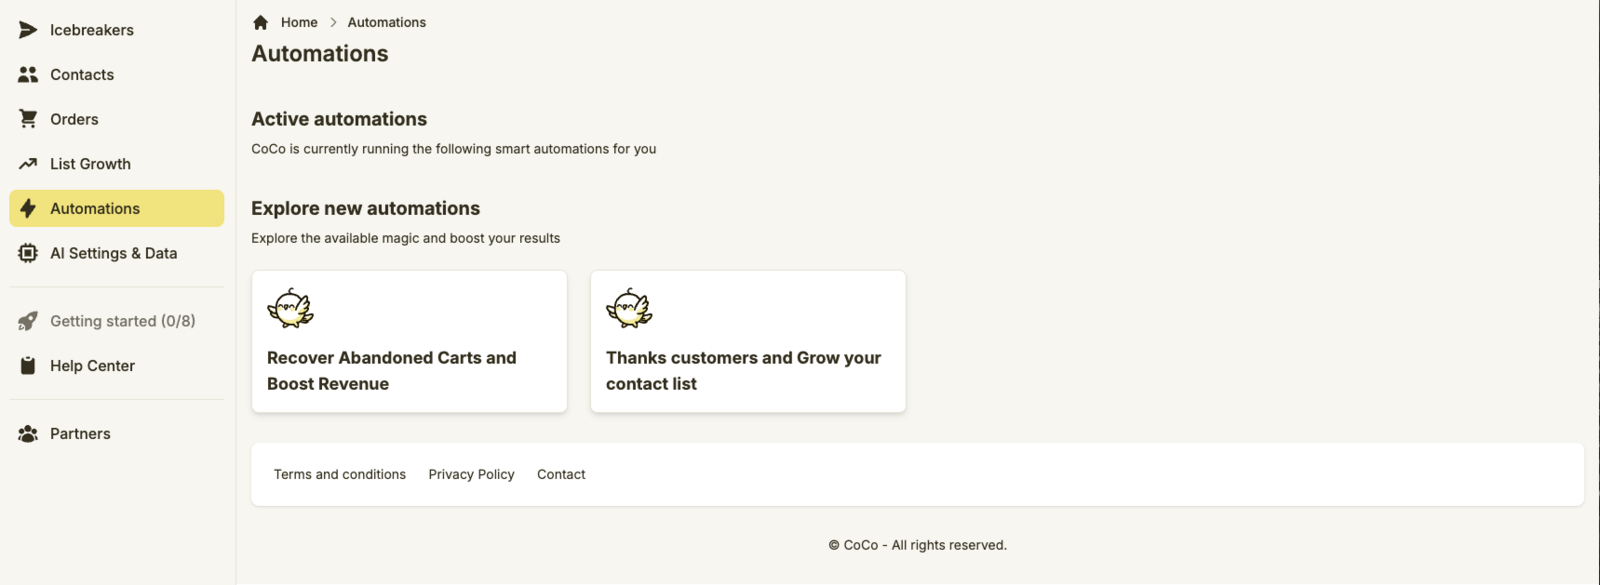
Task: Click the Orders shopping cart icon
Action: (x=28, y=119)
